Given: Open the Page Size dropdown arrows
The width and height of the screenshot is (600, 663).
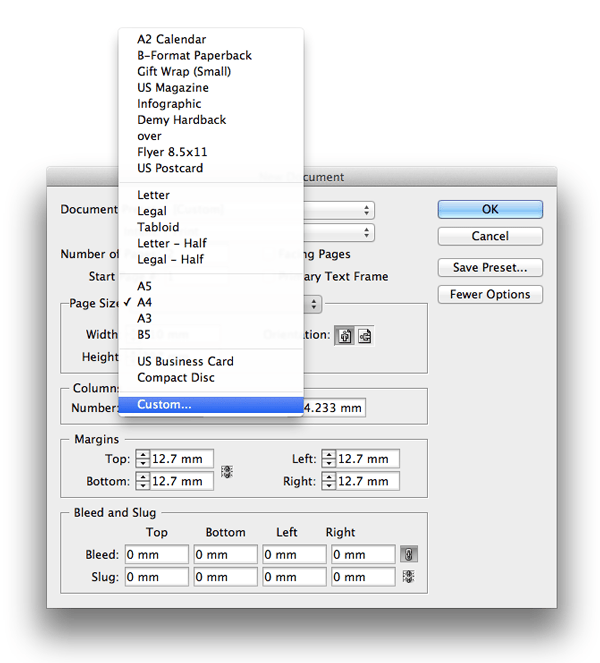Looking at the screenshot, I should tap(314, 304).
